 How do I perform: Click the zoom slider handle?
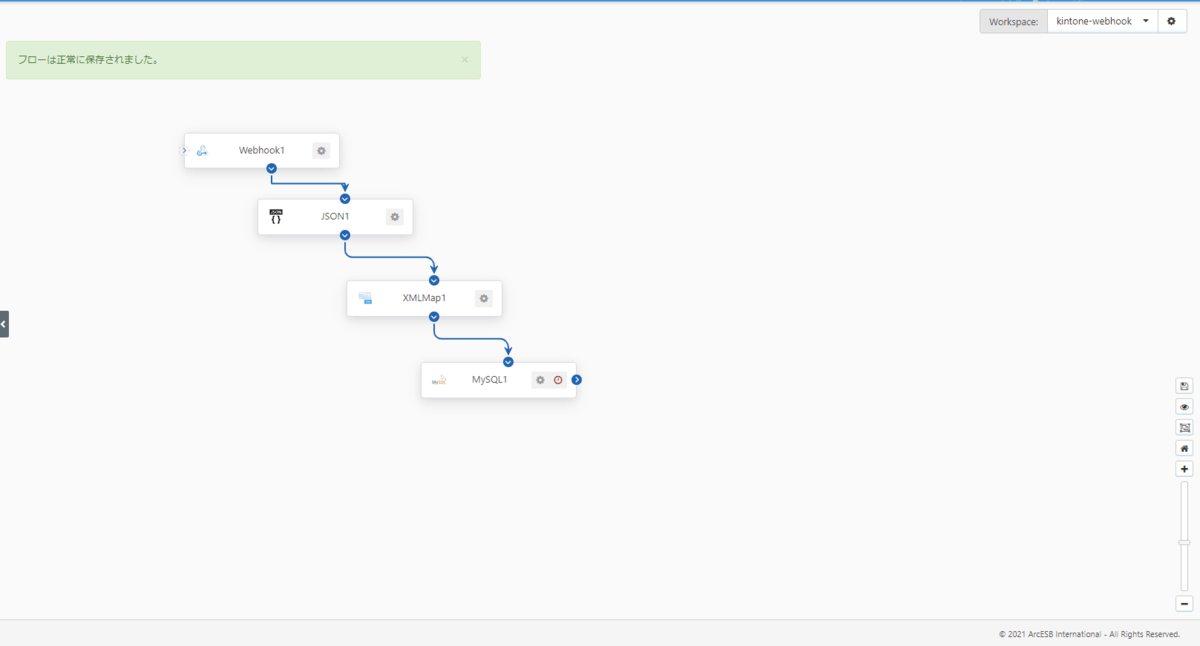[x=1185, y=542]
